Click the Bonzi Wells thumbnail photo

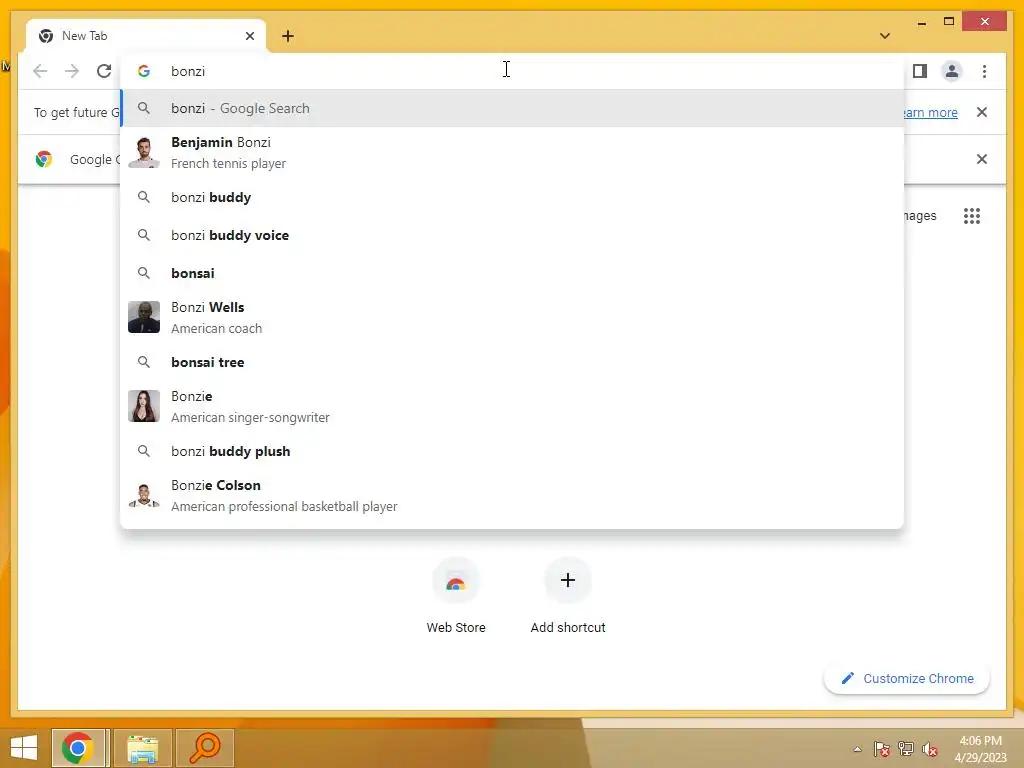[x=144, y=317]
